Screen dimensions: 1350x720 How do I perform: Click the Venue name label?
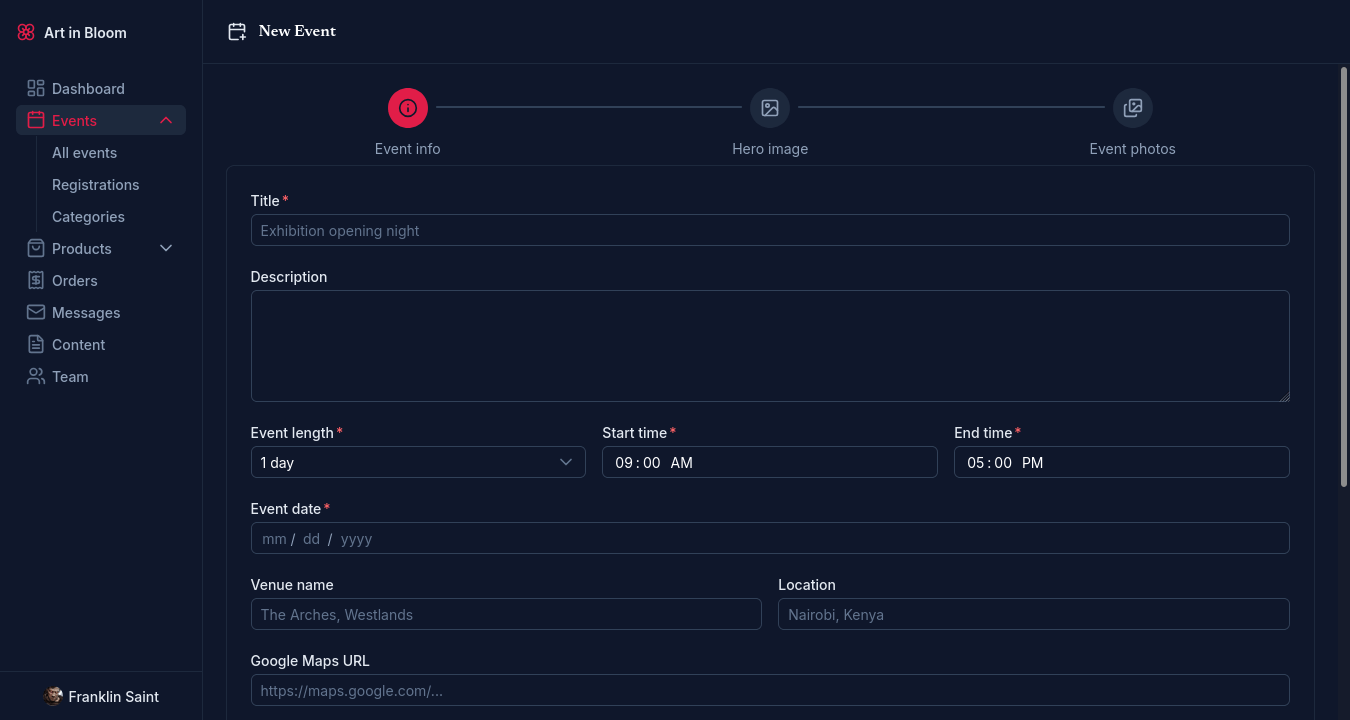[292, 584]
